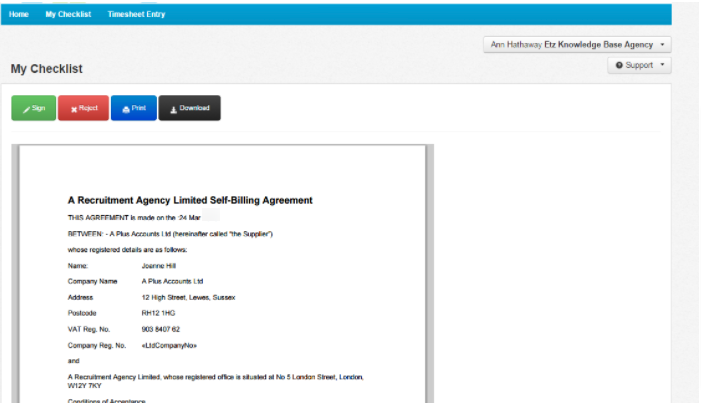Click the pencil icon on the Sign button
This screenshot has height=407, width=701.
pos(26,109)
